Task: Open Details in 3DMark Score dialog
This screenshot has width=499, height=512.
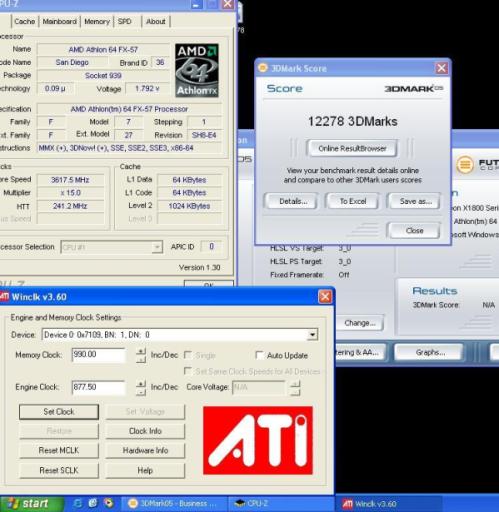Action: (x=293, y=201)
